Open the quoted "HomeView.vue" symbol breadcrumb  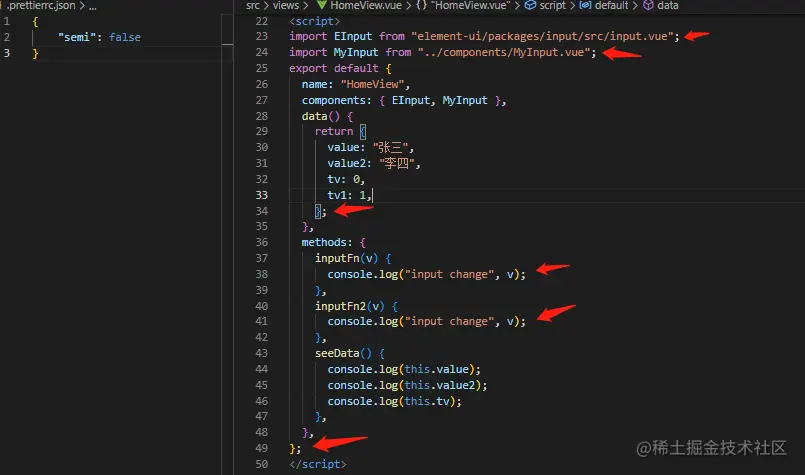pyautogui.click(x=470, y=5)
